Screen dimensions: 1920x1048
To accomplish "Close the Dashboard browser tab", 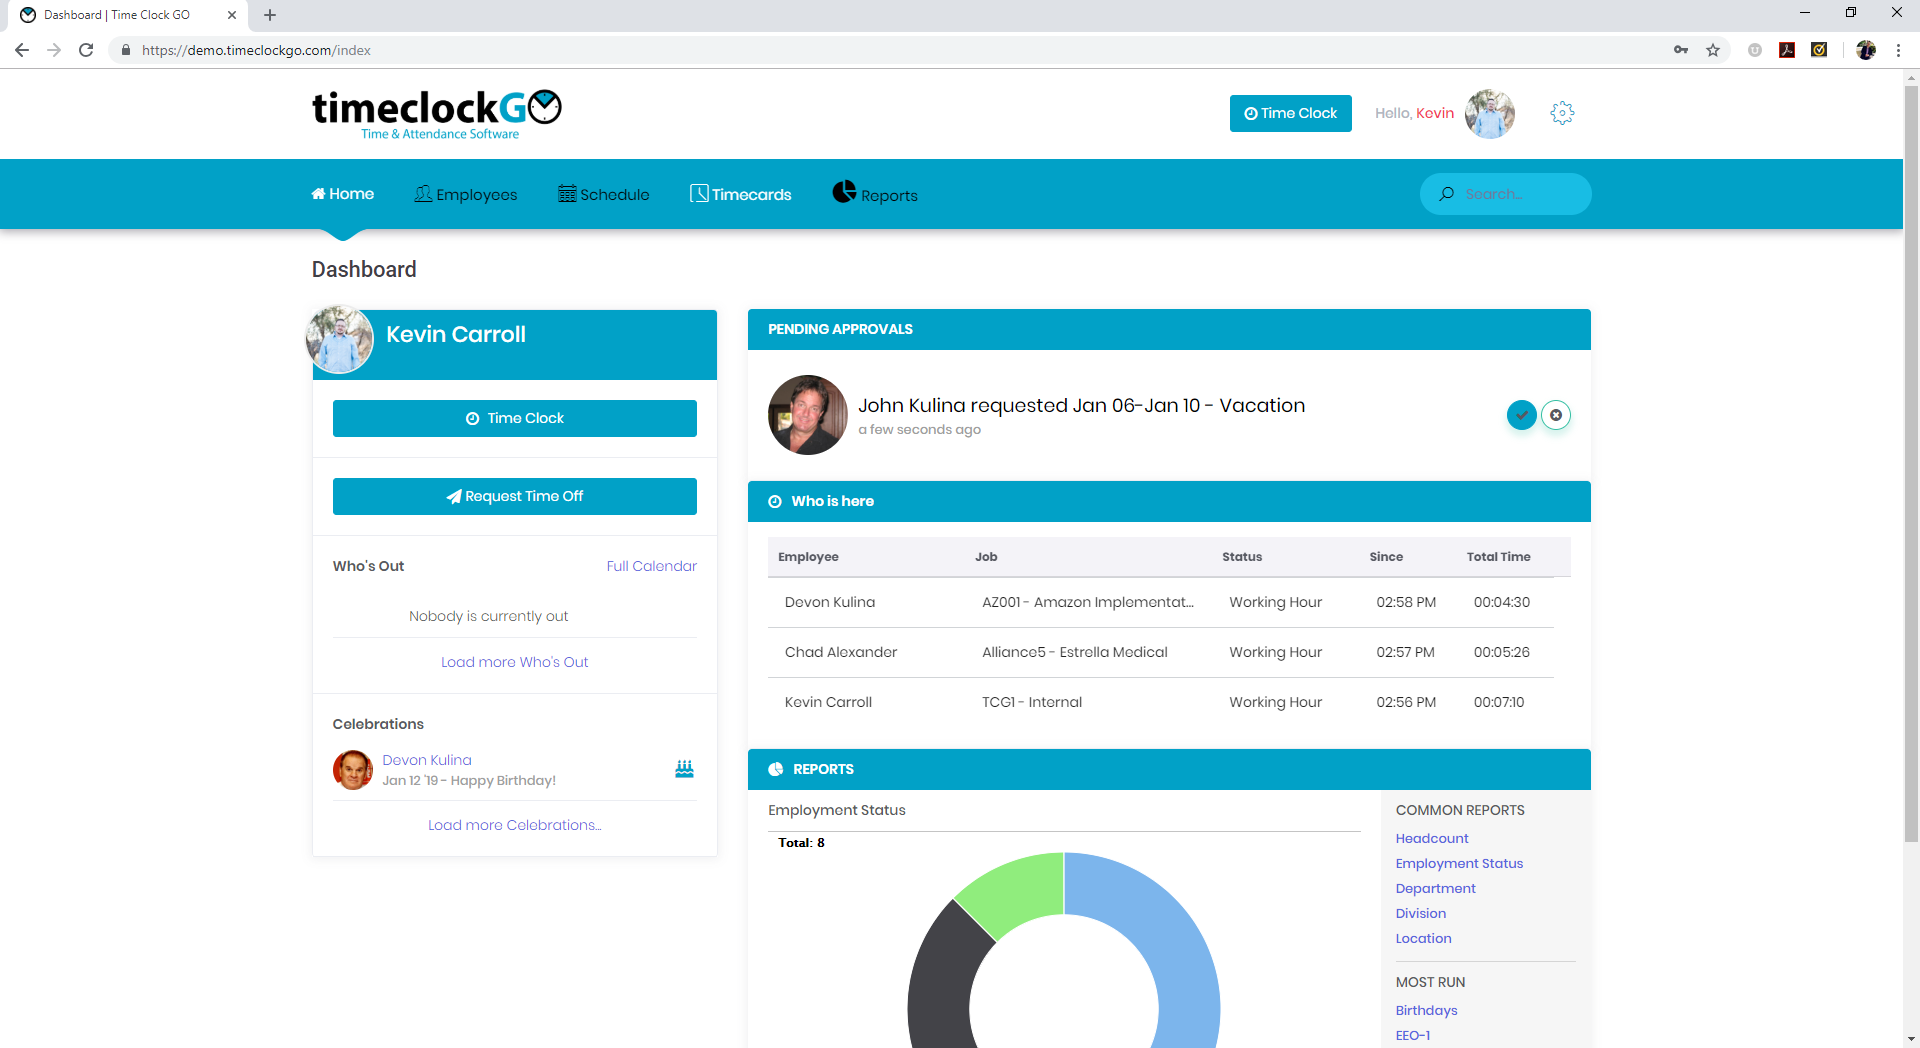I will [x=232, y=15].
